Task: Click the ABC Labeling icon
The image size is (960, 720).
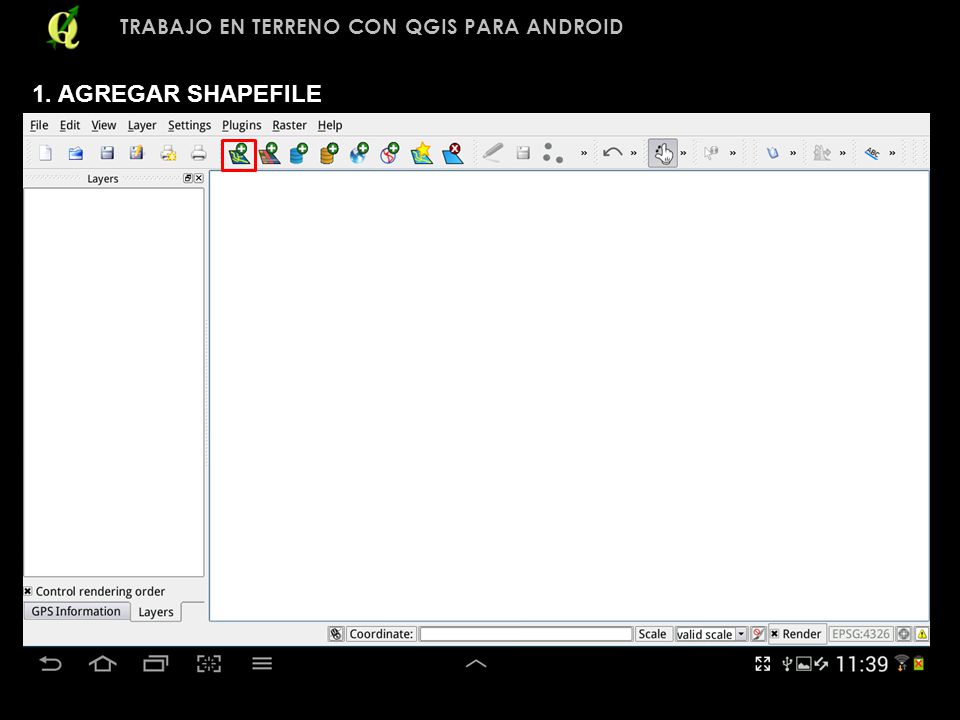Action: click(872, 152)
